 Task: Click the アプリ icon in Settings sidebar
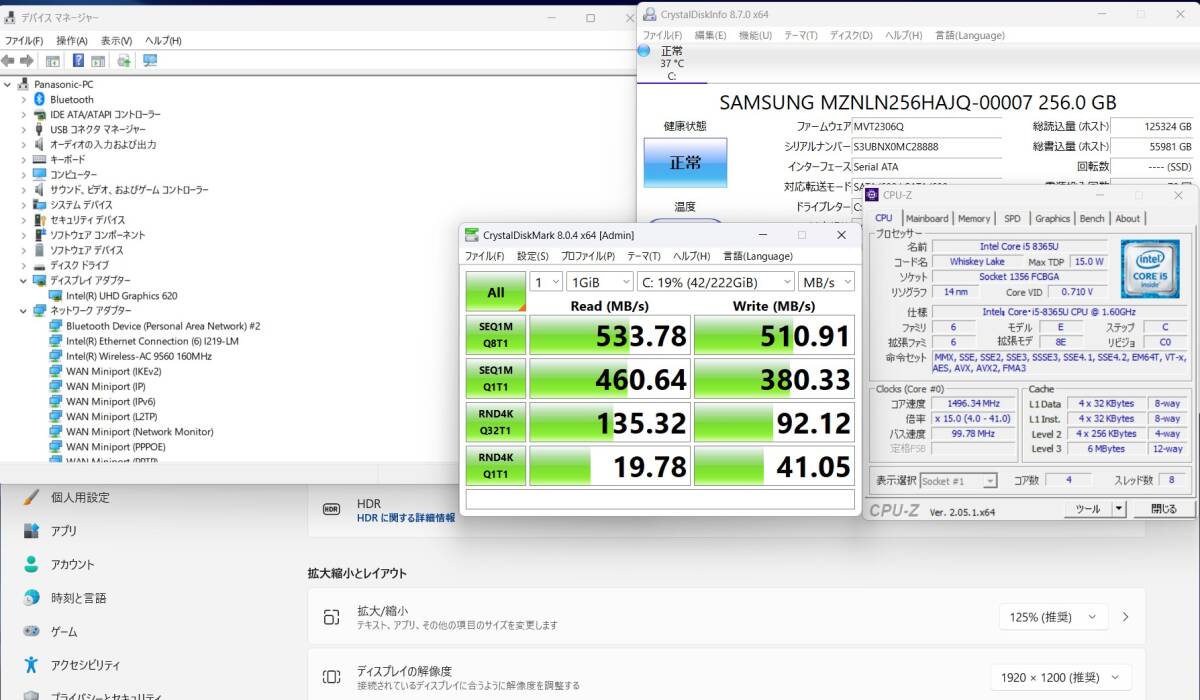(x=32, y=531)
